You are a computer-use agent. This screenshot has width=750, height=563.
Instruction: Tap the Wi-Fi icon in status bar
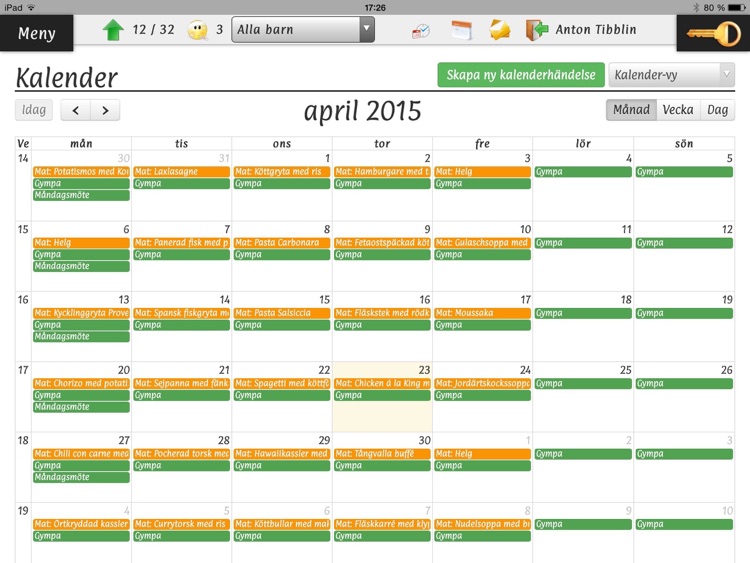pos(32,7)
